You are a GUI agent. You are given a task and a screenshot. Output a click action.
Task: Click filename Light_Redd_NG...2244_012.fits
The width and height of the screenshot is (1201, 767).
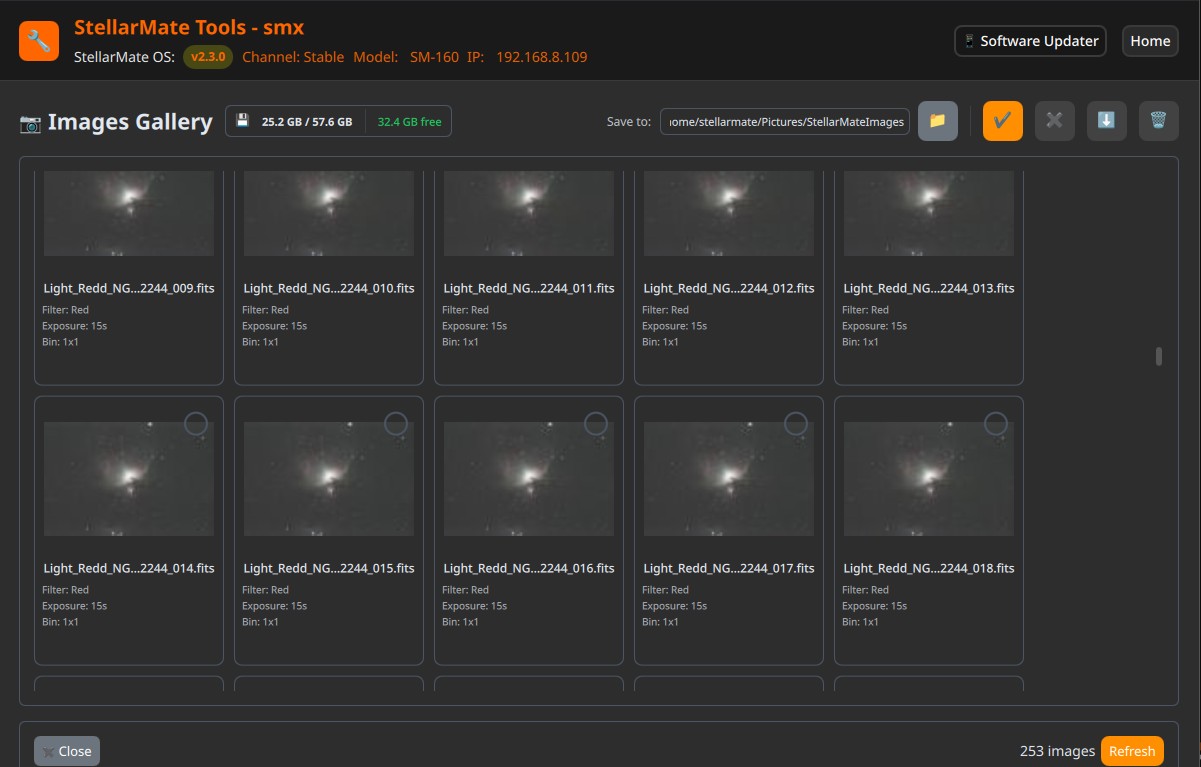[x=729, y=288]
